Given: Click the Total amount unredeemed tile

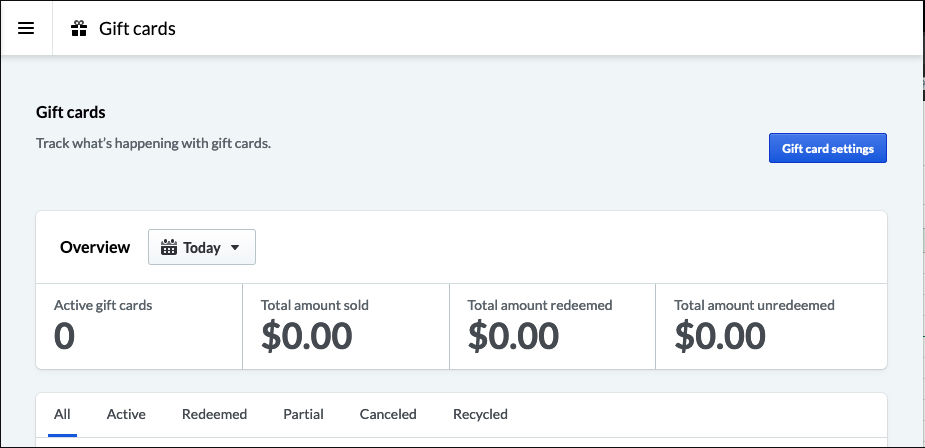Looking at the screenshot, I should 771,326.
